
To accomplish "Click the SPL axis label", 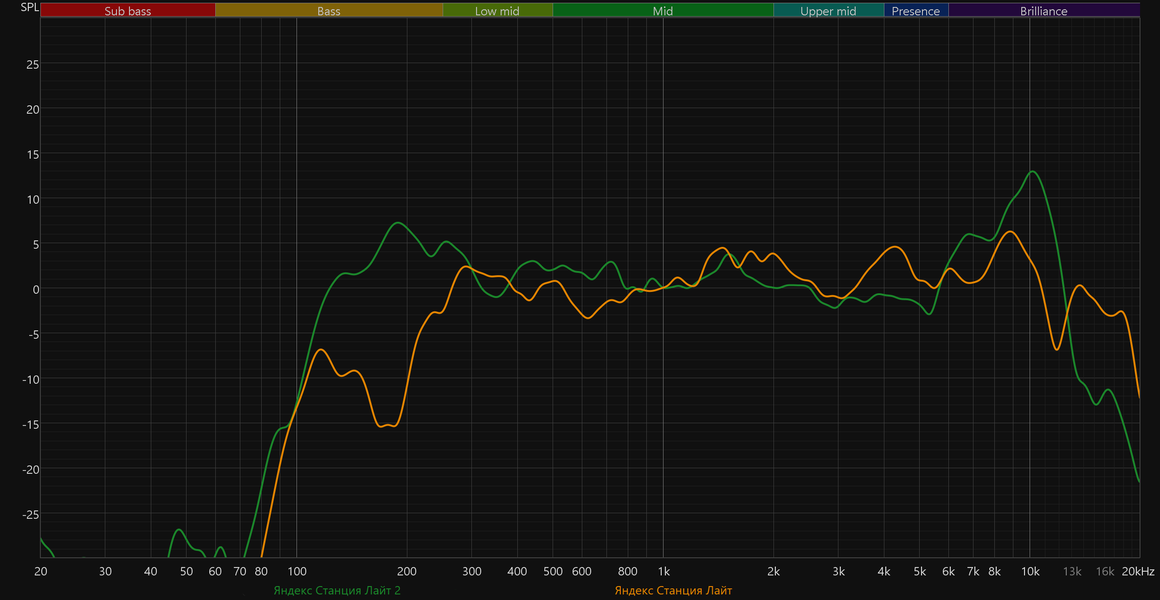I will click(30, 8).
